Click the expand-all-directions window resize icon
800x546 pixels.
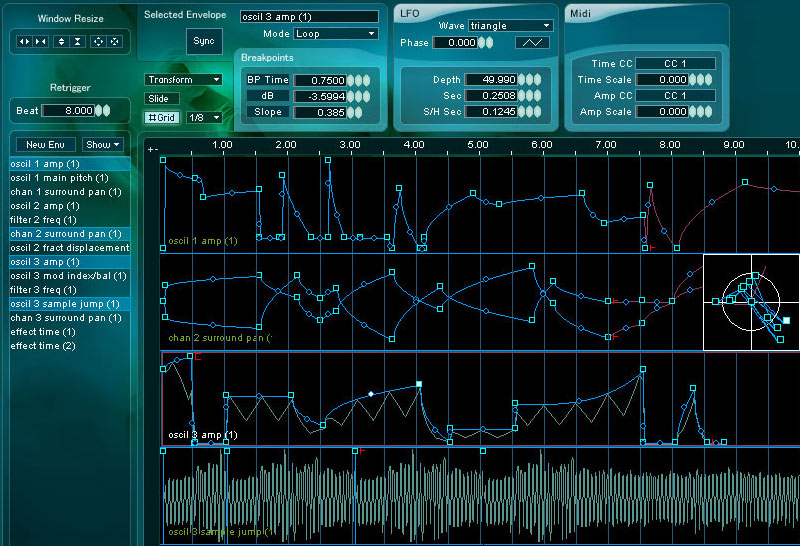click(x=98, y=42)
